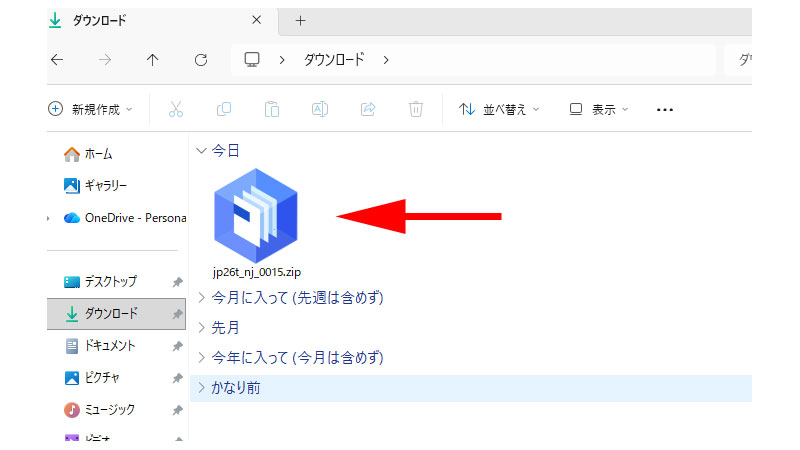800x450 pixels.
Task: Open ホーム in the navigation pane
Action: (88, 154)
